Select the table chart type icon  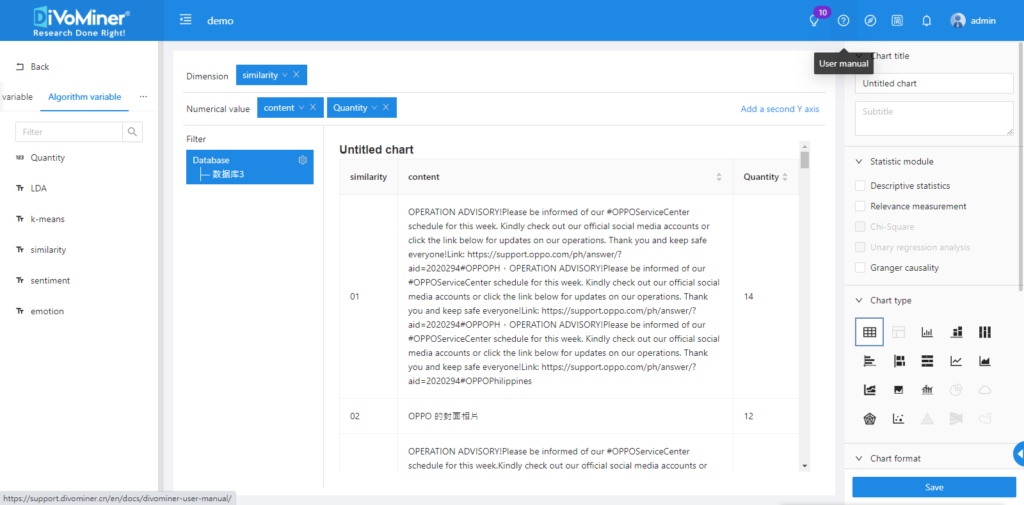tap(869, 332)
